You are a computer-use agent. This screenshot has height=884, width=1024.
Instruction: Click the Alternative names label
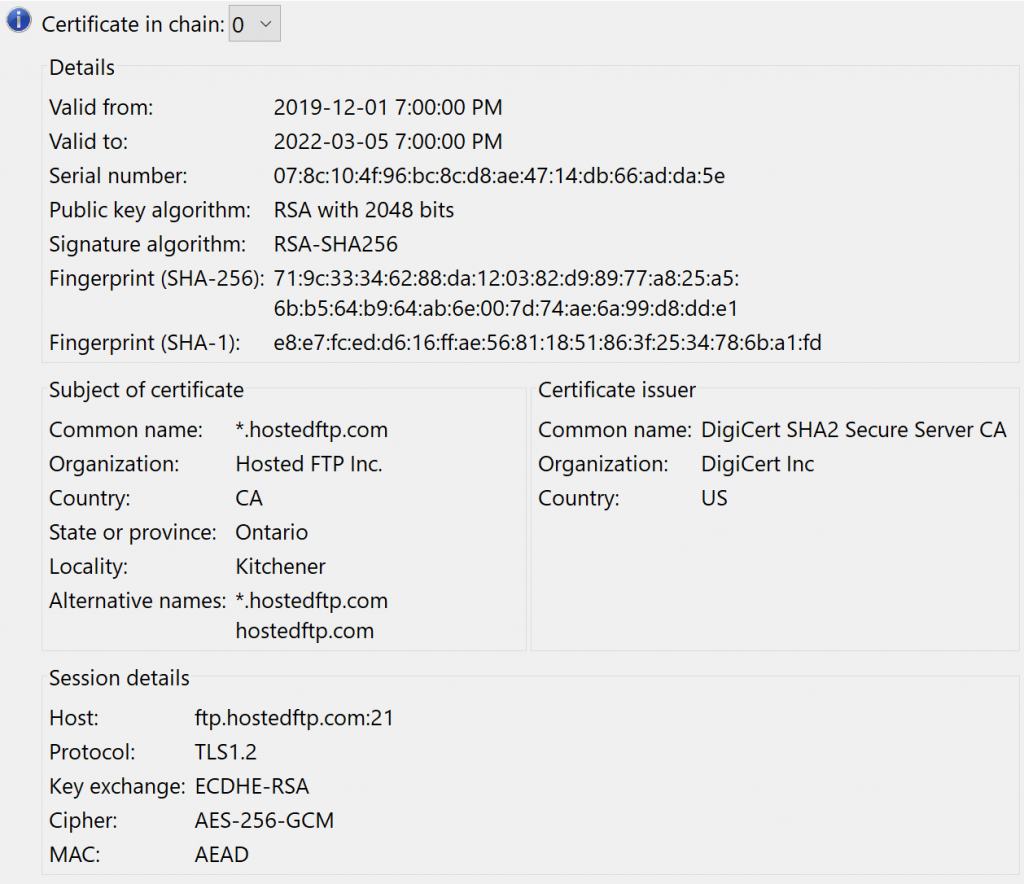click(x=137, y=601)
